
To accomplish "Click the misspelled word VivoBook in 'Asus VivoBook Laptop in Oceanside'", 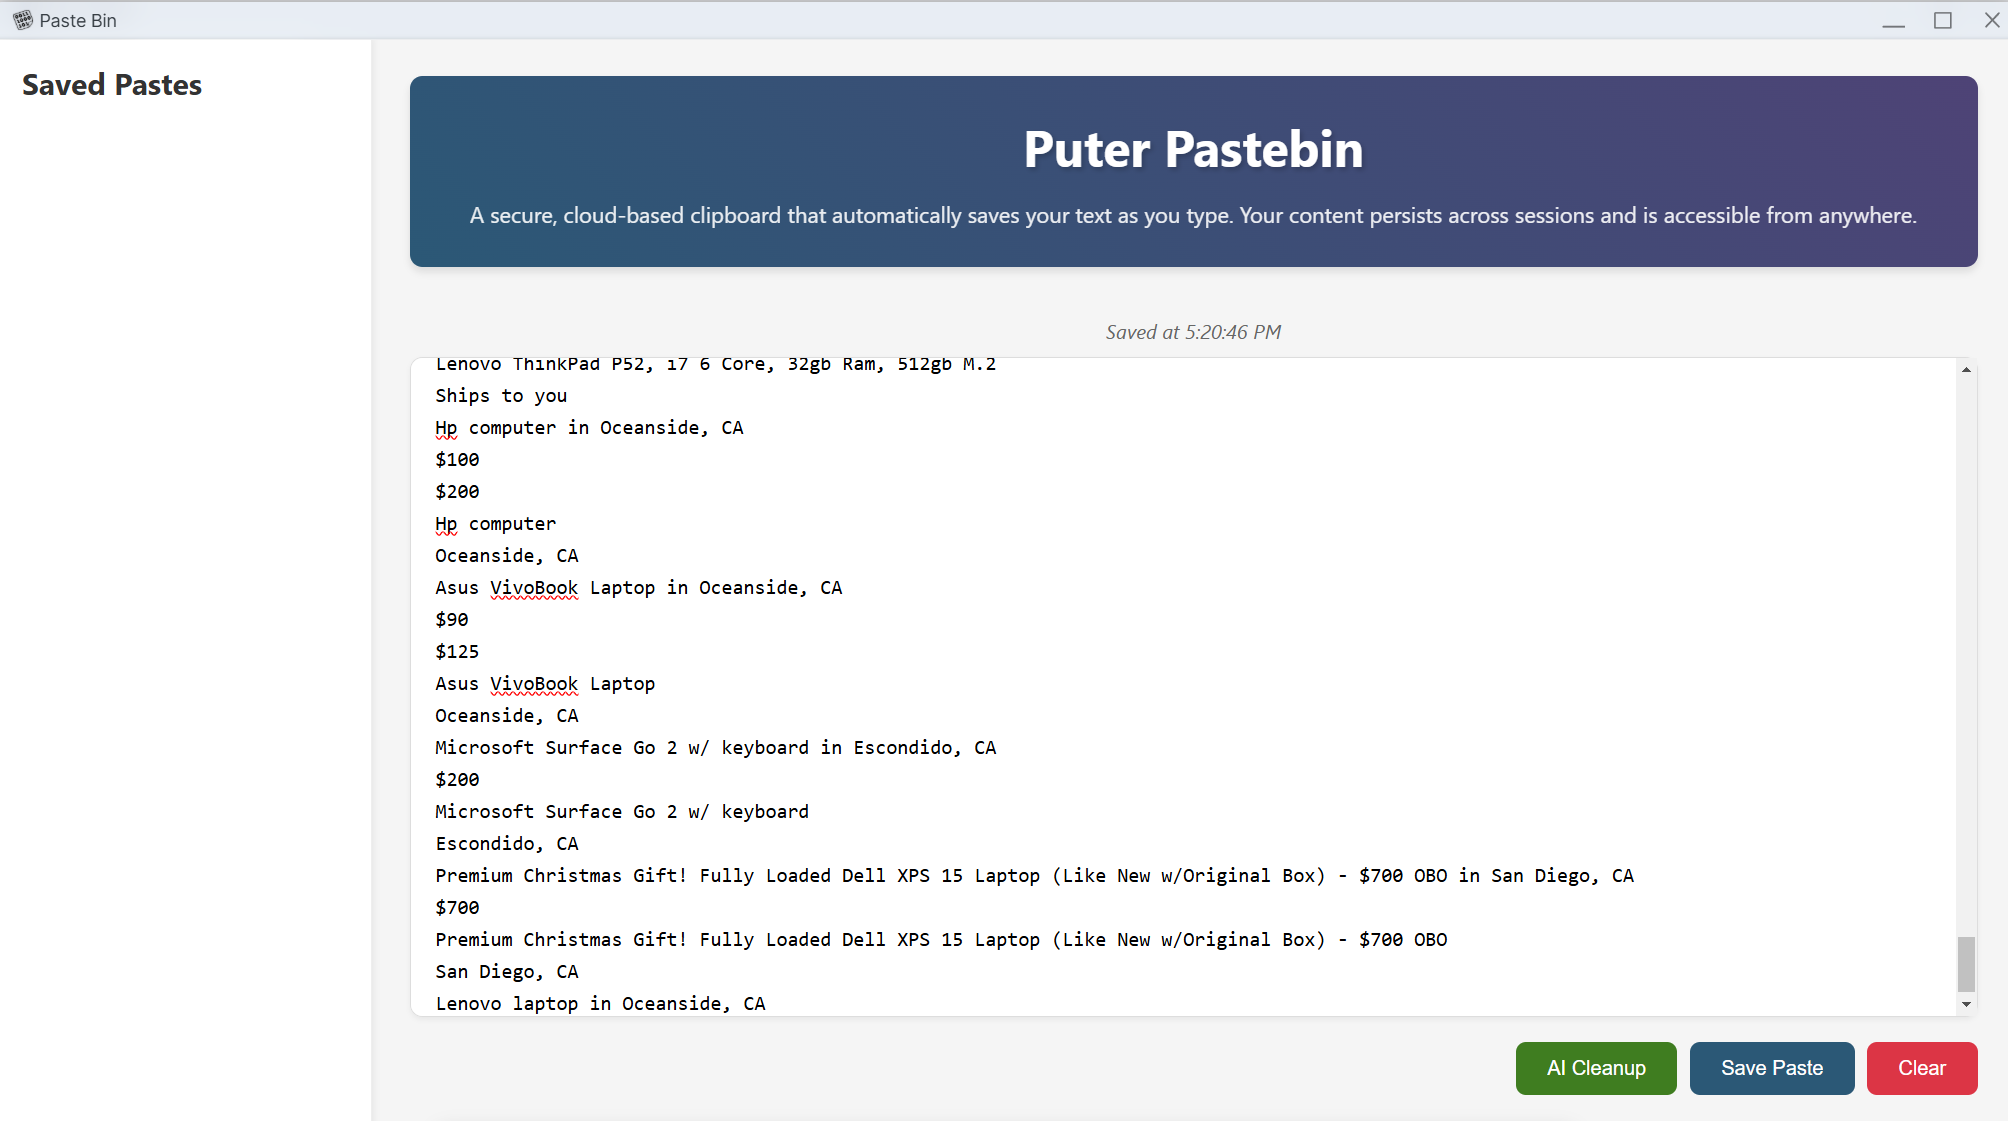I will tap(534, 588).
